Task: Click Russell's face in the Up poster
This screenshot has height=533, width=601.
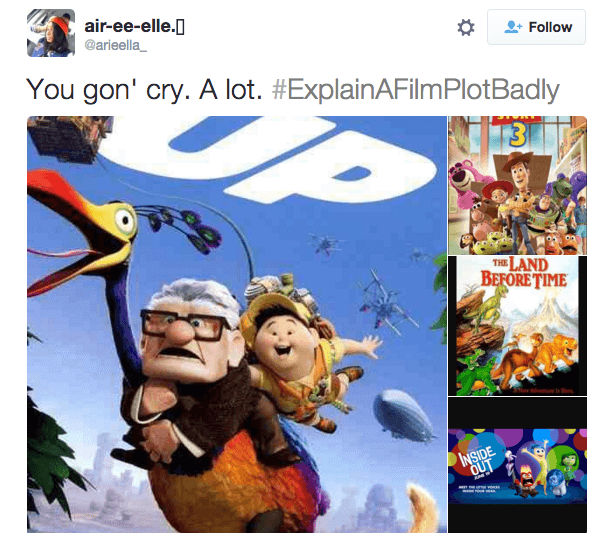Action: pos(284,339)
